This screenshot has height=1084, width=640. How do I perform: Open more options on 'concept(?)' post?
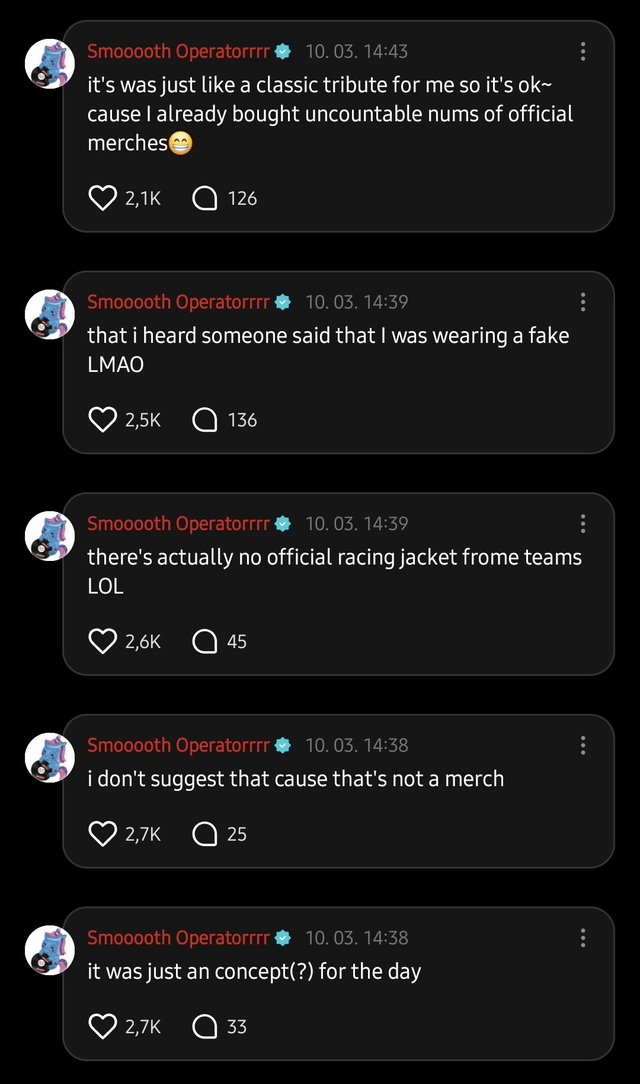coord(583,938)
